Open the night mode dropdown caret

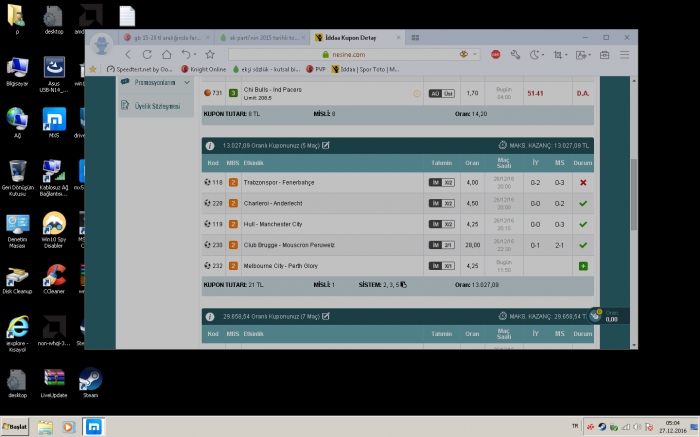tap(543, 55)
